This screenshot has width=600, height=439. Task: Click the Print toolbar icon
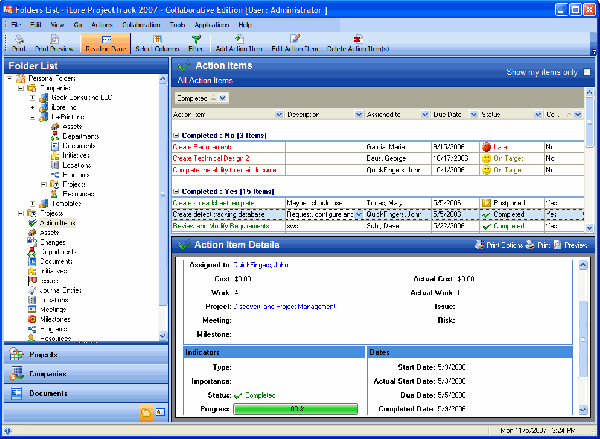pos(18,42)
